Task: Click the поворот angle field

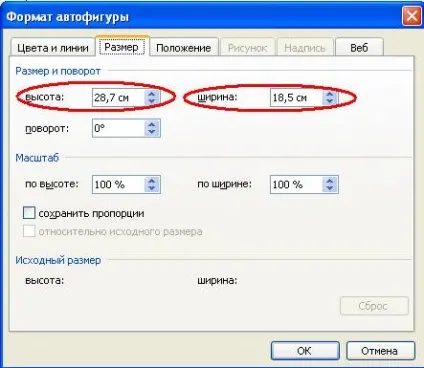Action: click(119, 128)
